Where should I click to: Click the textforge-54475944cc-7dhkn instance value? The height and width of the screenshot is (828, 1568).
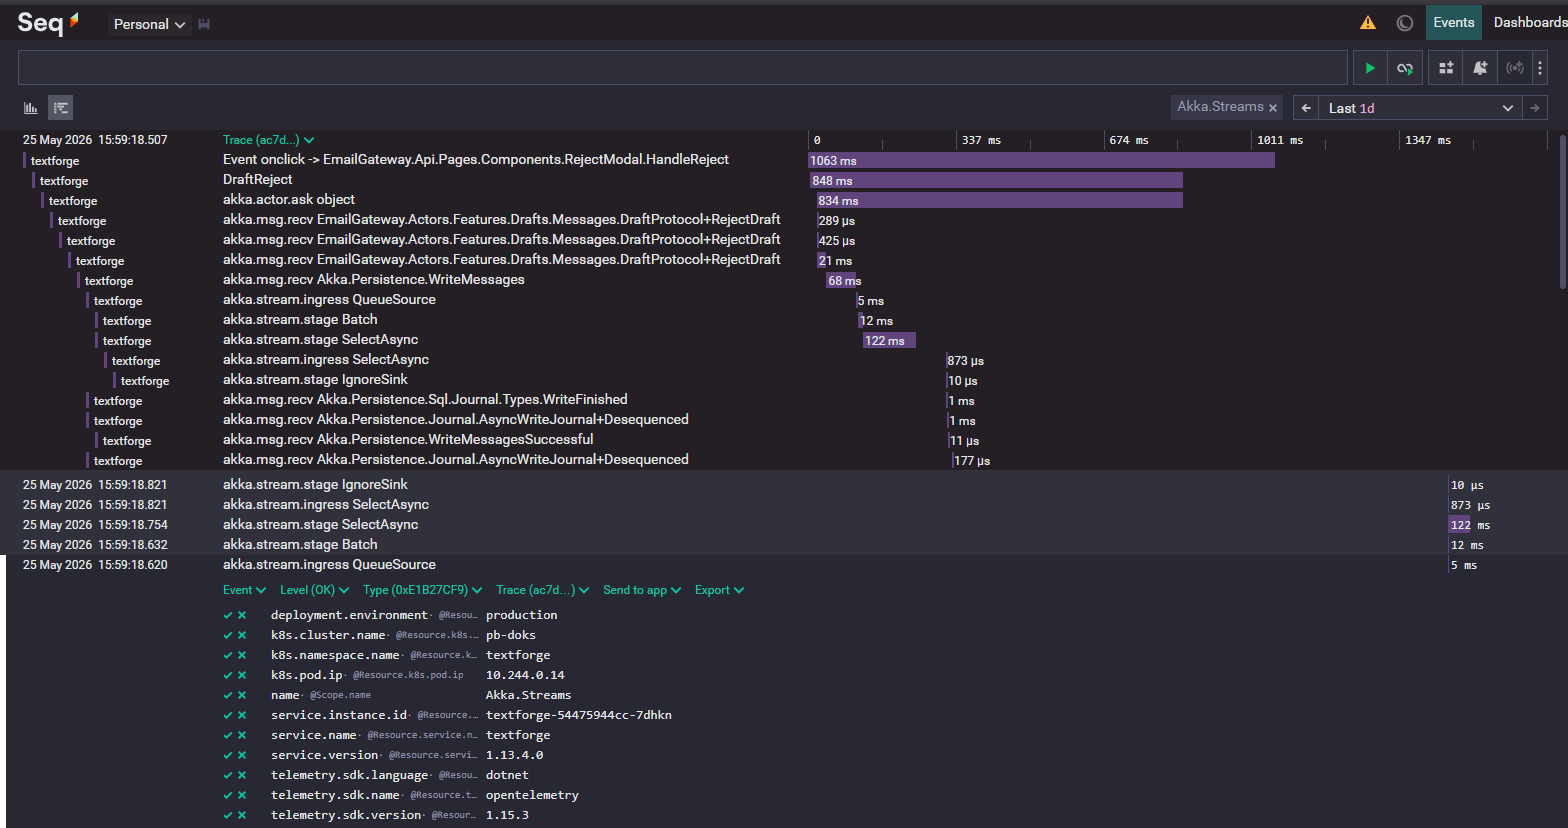579,715
